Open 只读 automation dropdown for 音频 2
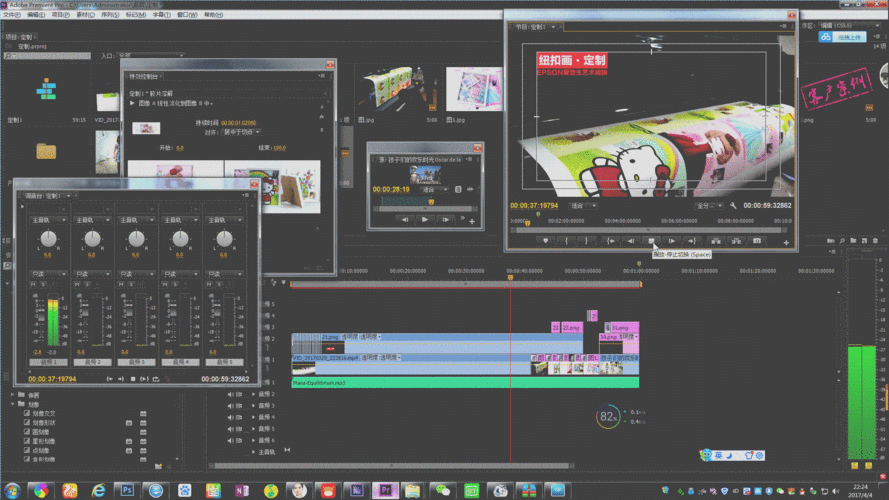 click(92, 274)
